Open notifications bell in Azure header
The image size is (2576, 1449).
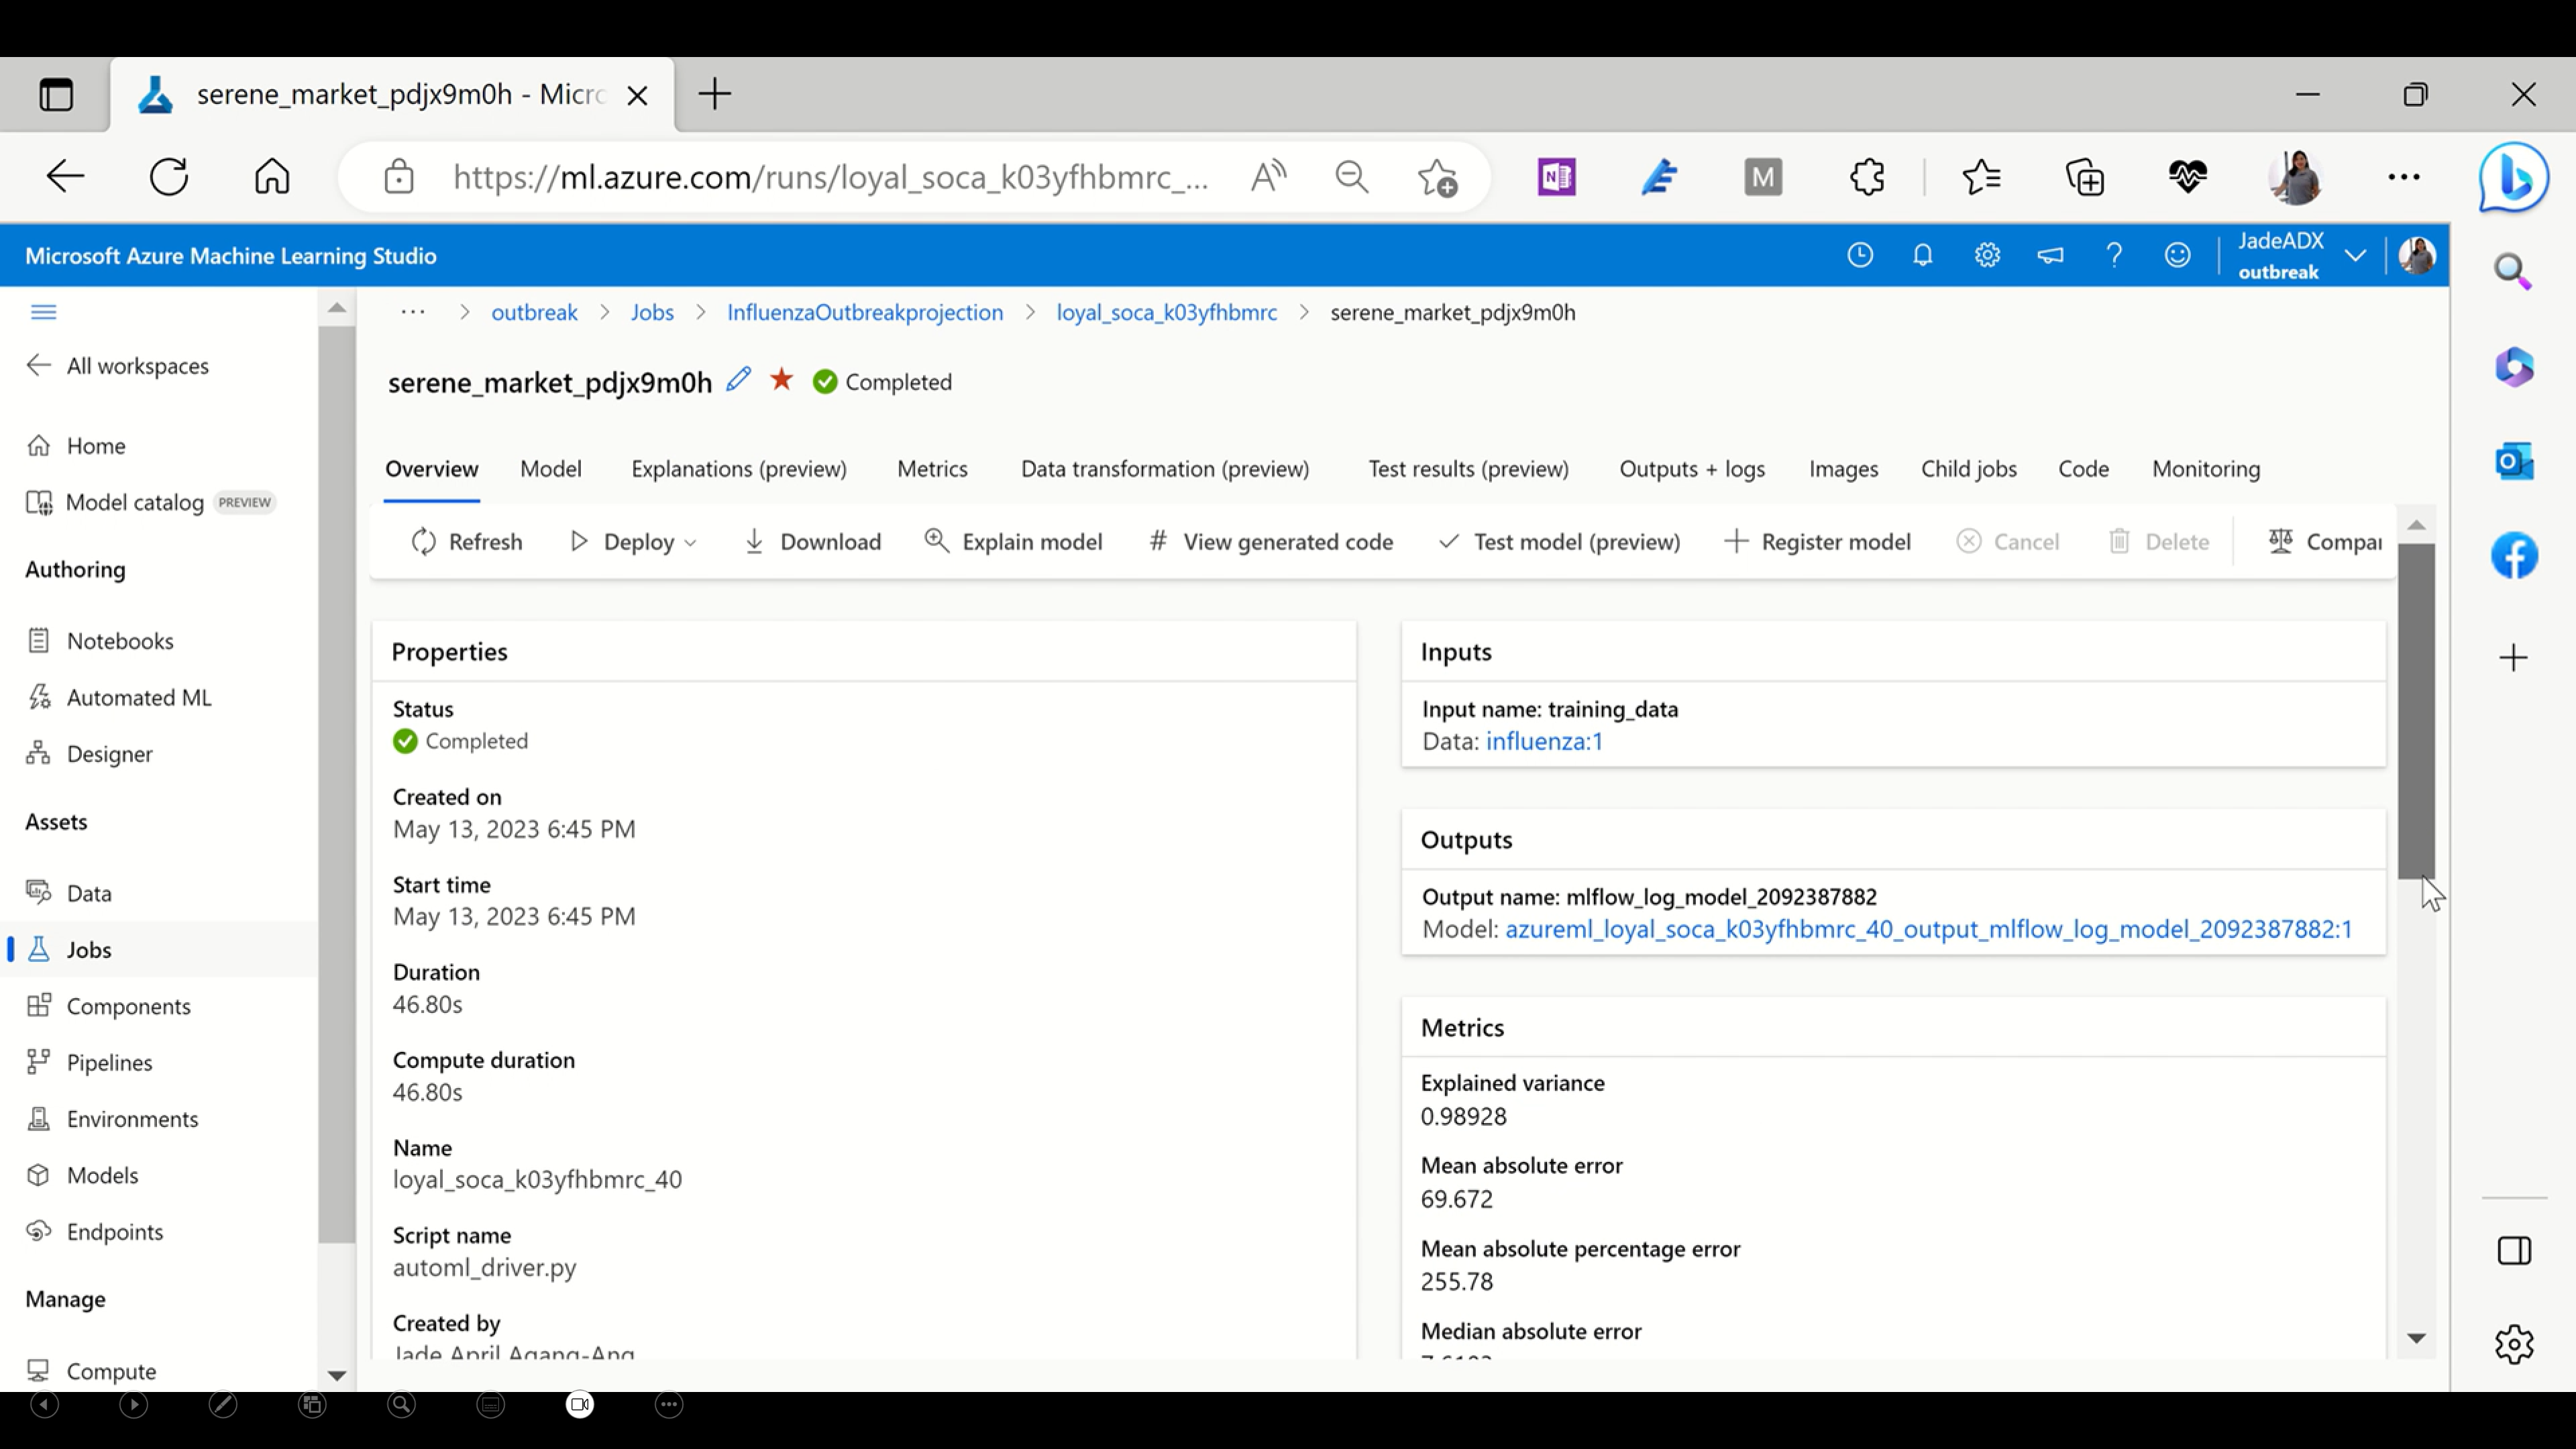(1922, 256)
